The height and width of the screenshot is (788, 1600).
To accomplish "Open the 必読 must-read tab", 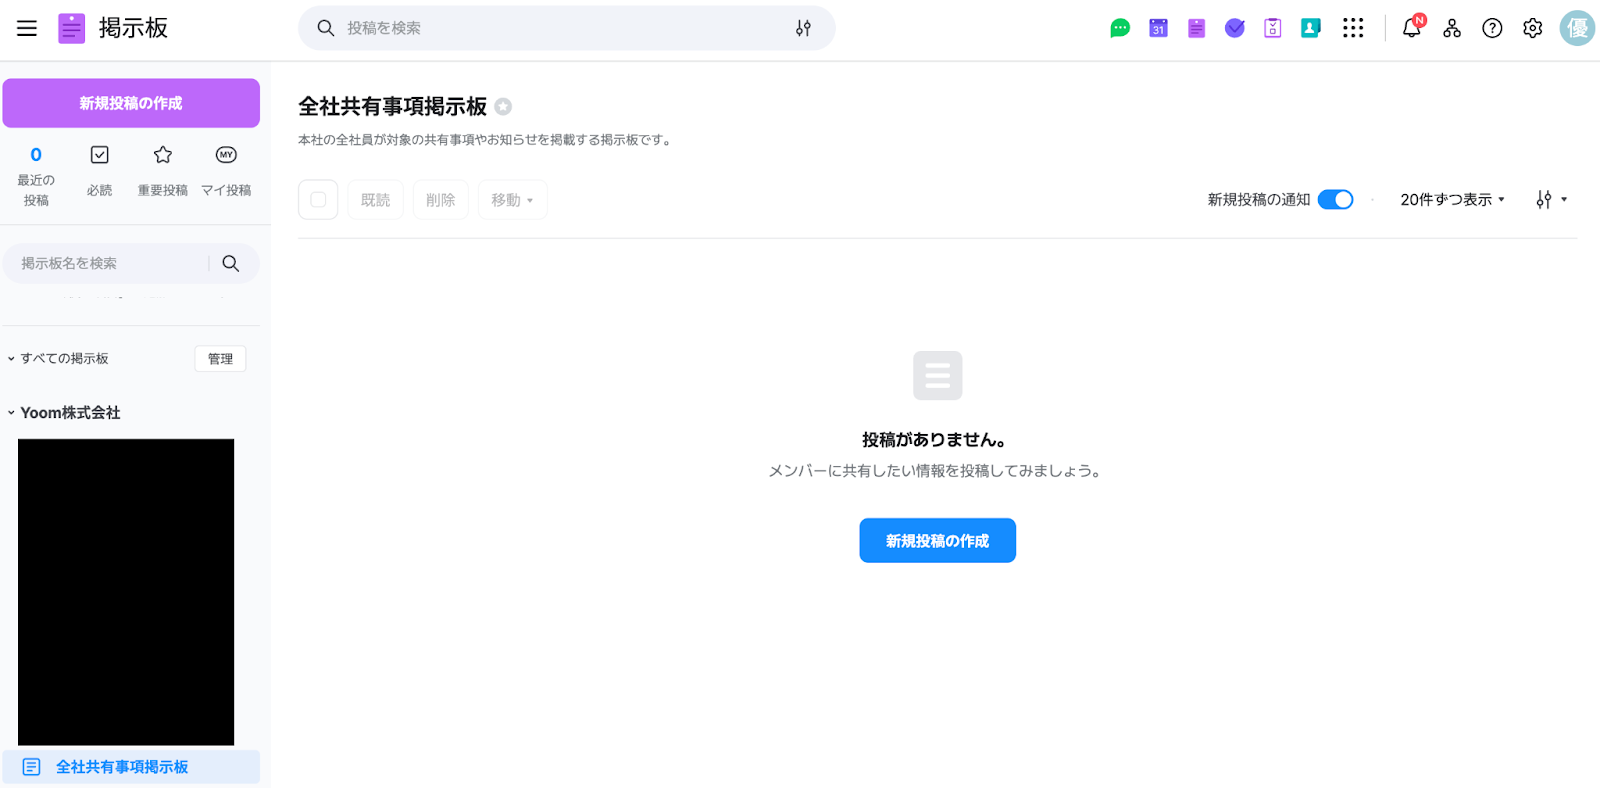I will point(99,169).
